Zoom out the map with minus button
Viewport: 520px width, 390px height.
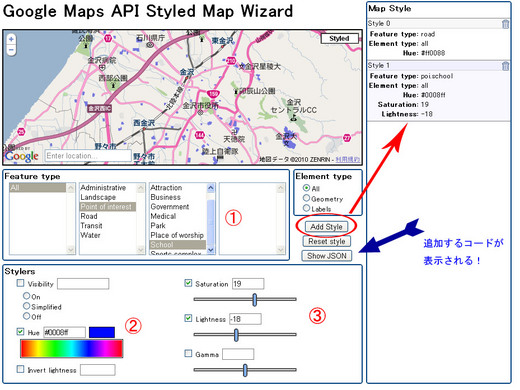[11, 50]
